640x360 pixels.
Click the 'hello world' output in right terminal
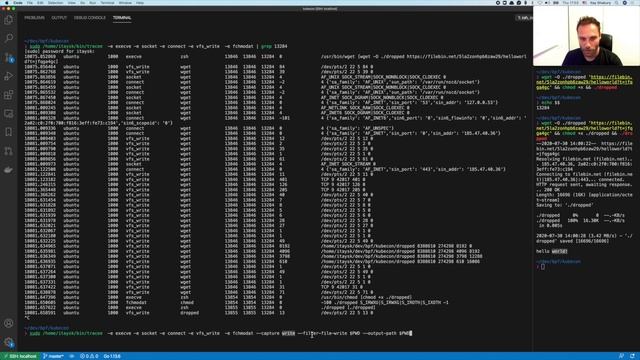(551, 251)
